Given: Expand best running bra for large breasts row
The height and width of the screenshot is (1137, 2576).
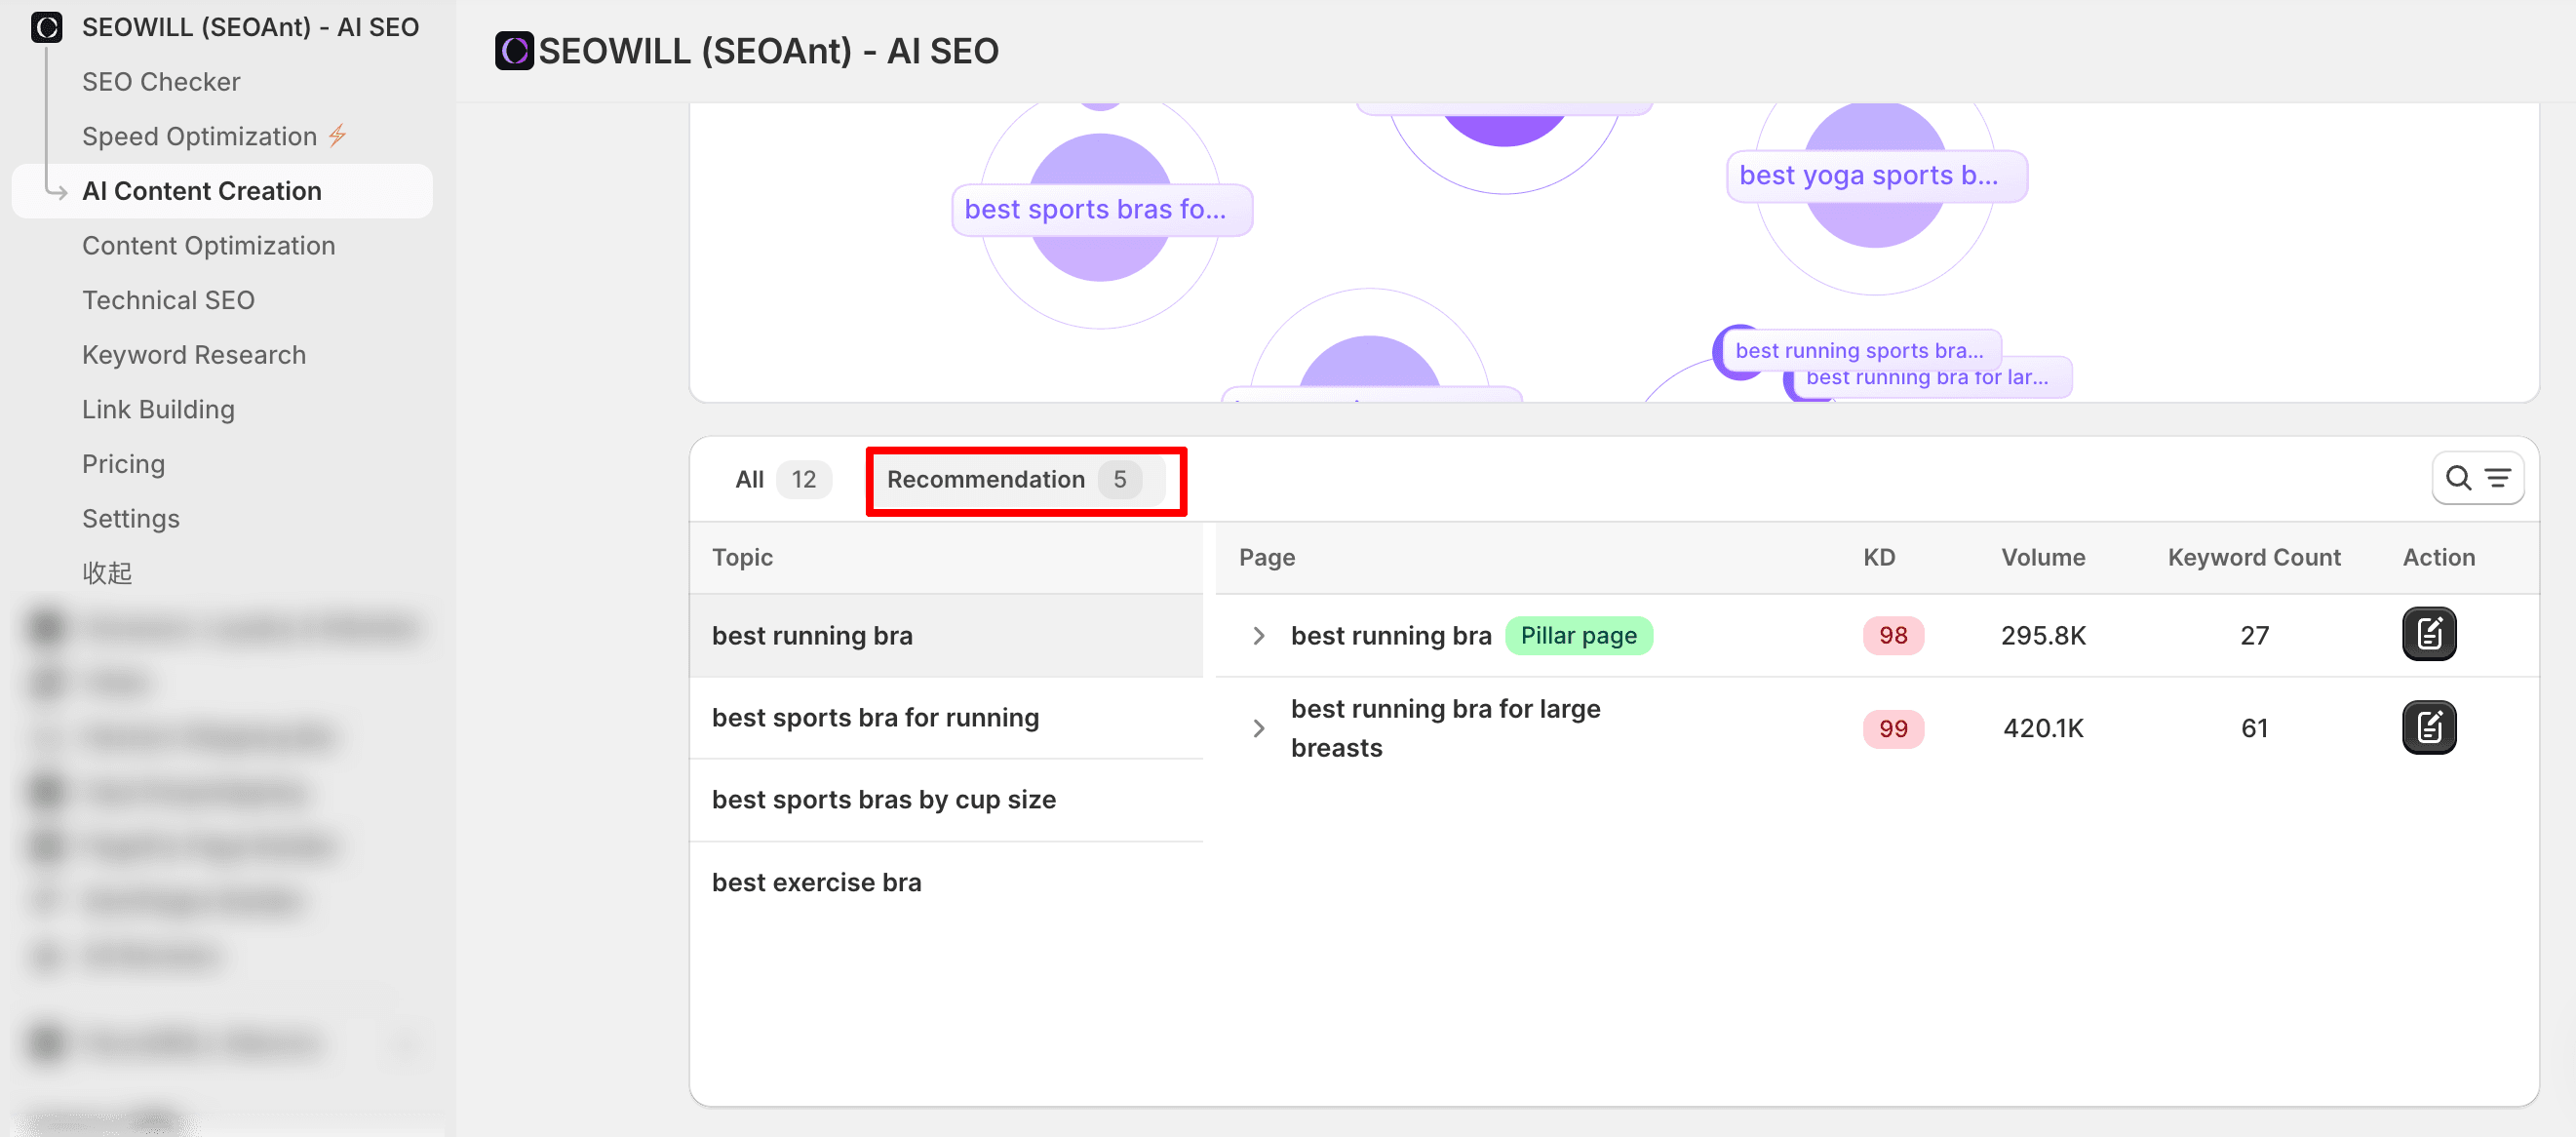Looking at the screenshot, I should click(1258, 728).
